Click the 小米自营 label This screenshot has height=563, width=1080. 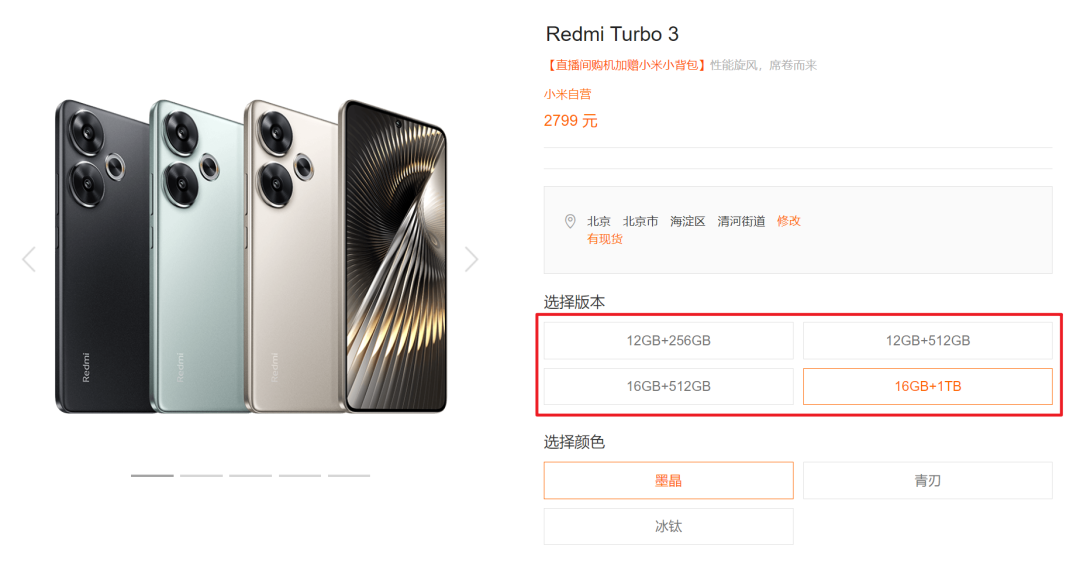pyautogui.click(x=568, y=94)
